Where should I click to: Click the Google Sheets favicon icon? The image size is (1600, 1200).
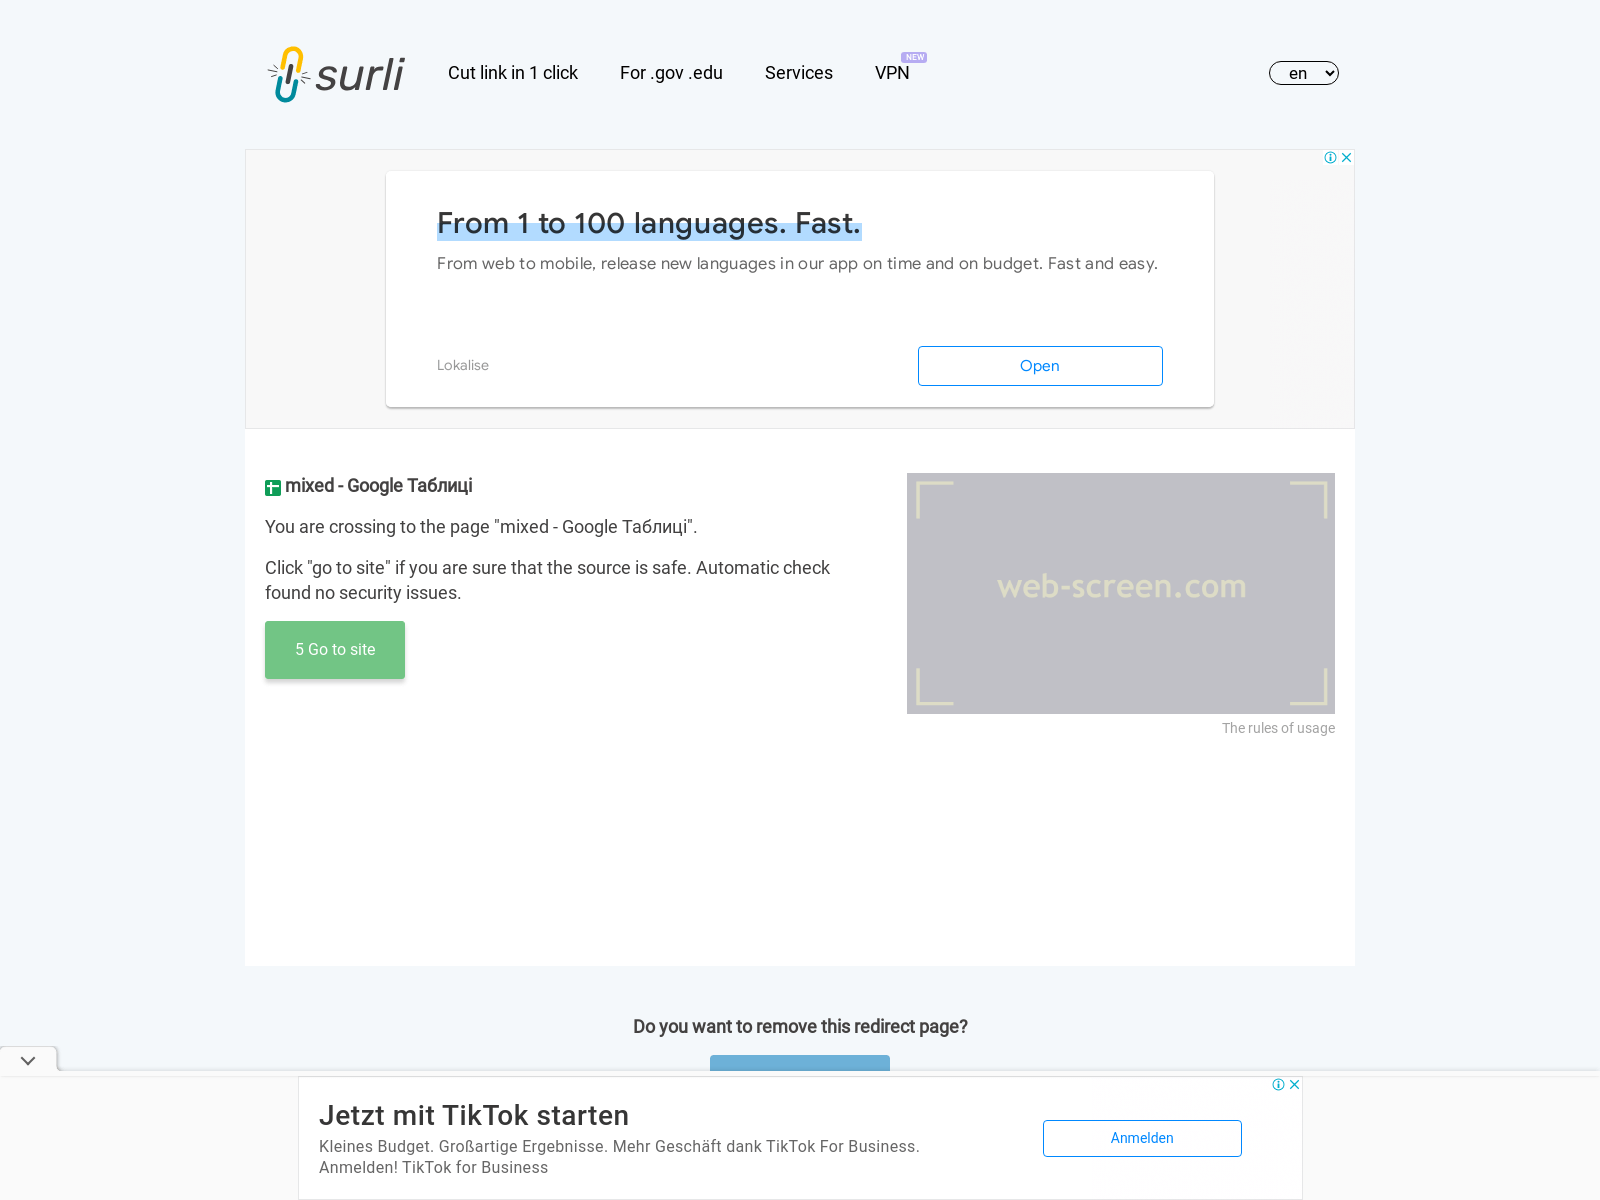coord(273,487)
